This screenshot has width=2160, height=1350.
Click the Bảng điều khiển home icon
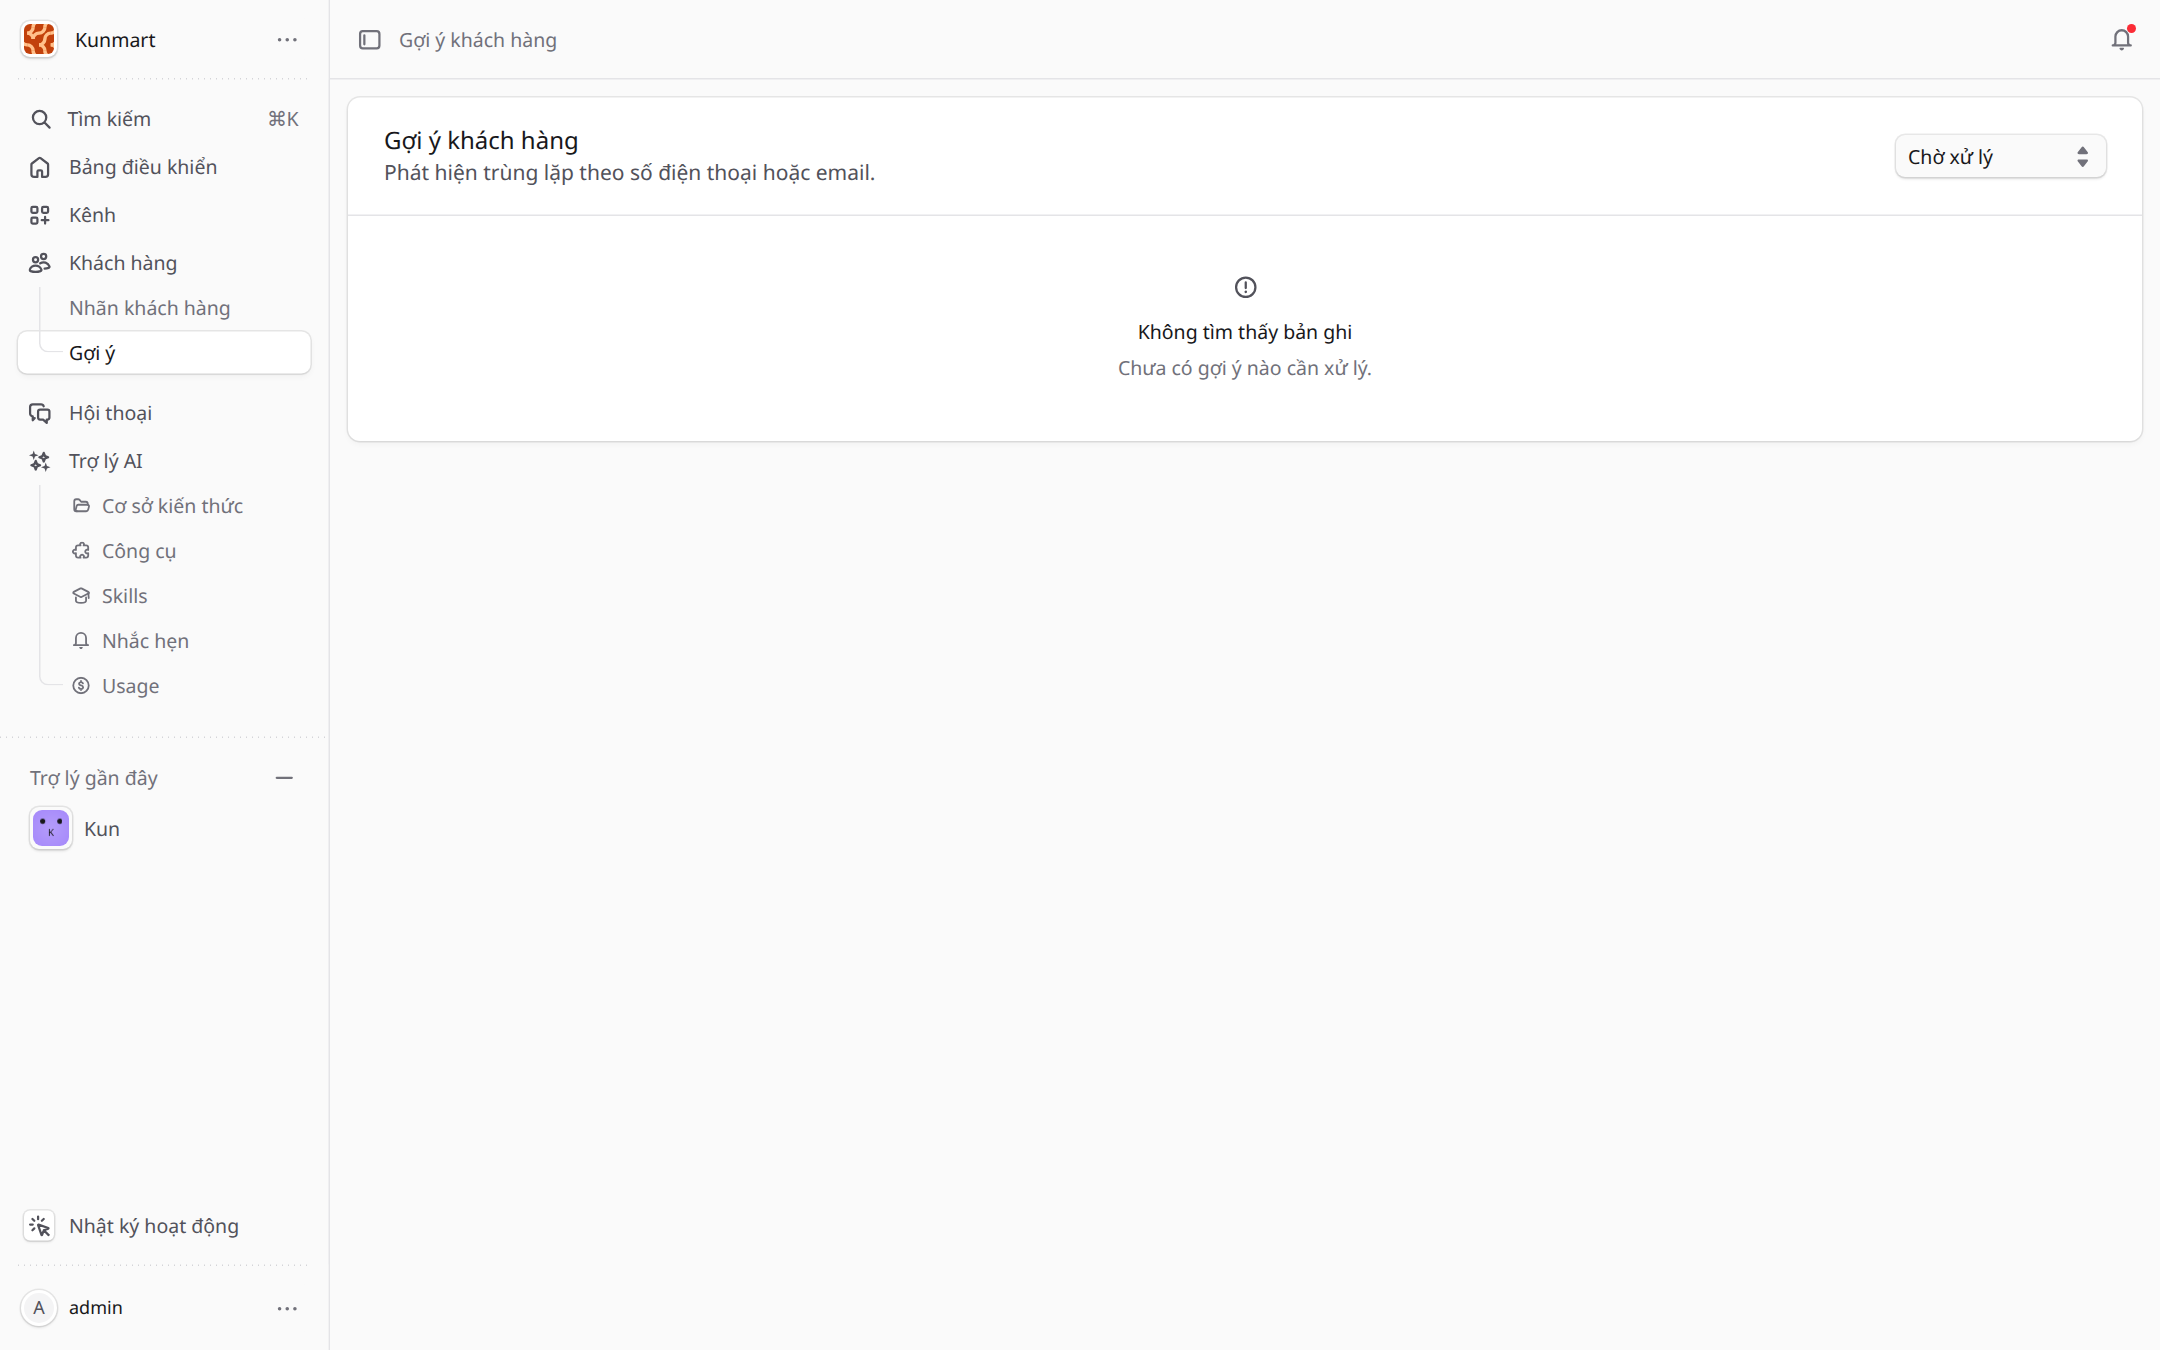click(x=40, y=167)
